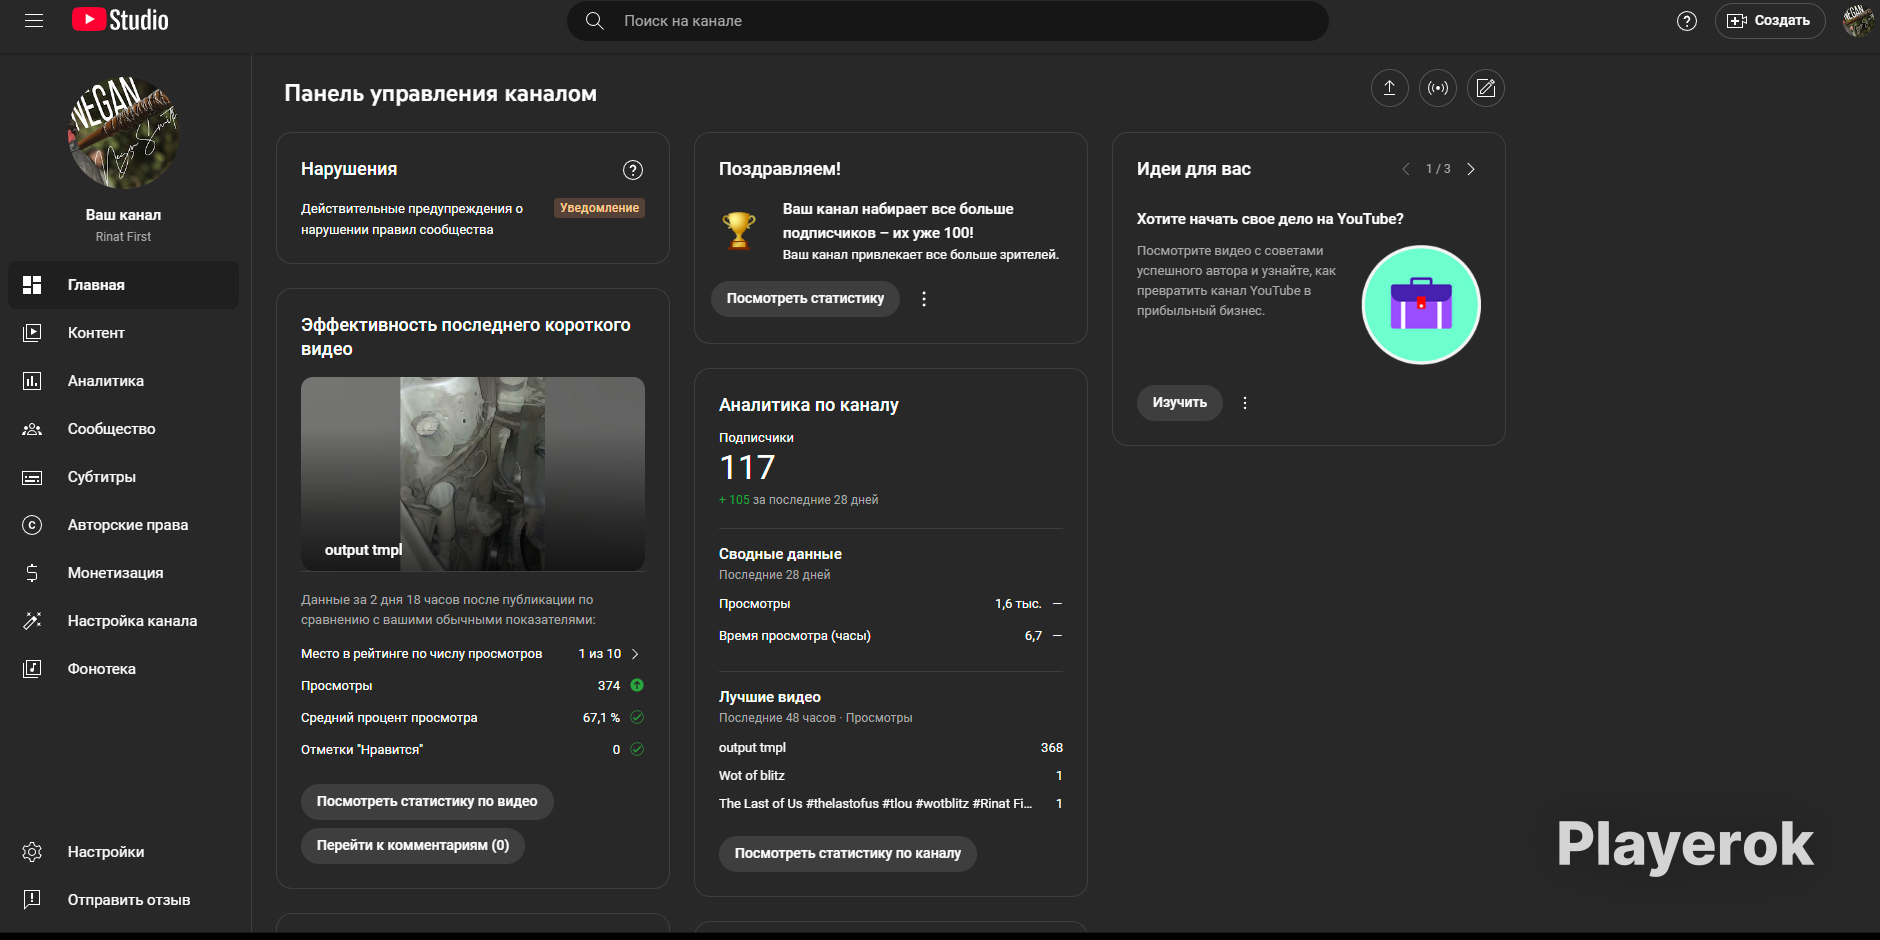Go to next idea card
1880x940 pixels.
tap(1471, 169)
